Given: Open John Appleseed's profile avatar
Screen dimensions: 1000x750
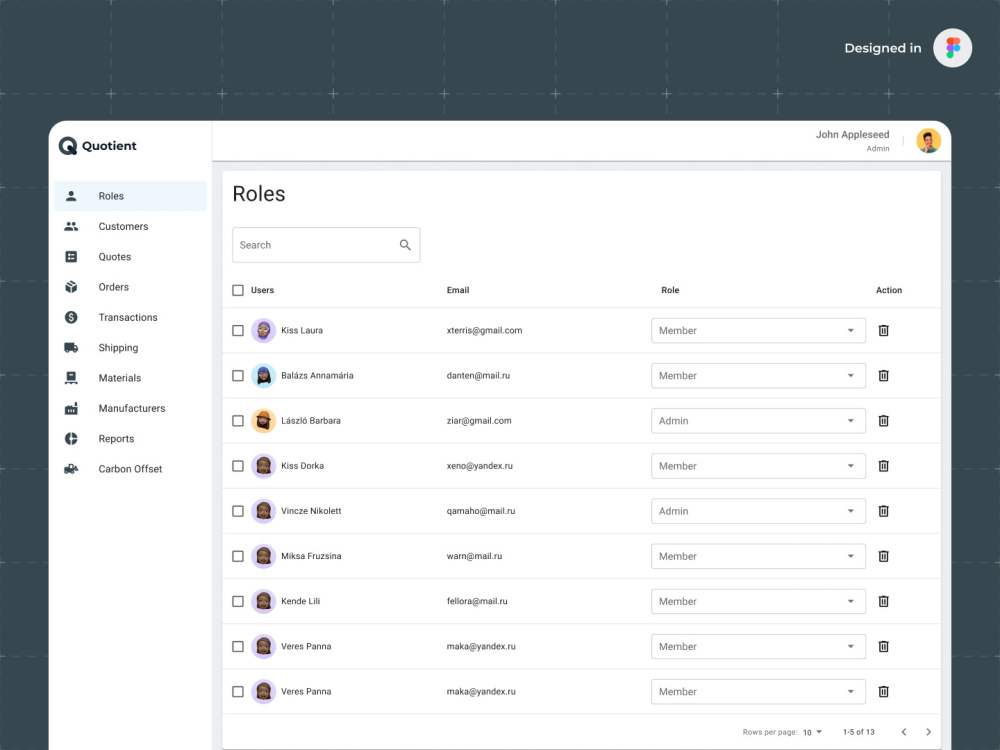Looking at the screenshot, I should pyautogui.click(x=929, y=141).
